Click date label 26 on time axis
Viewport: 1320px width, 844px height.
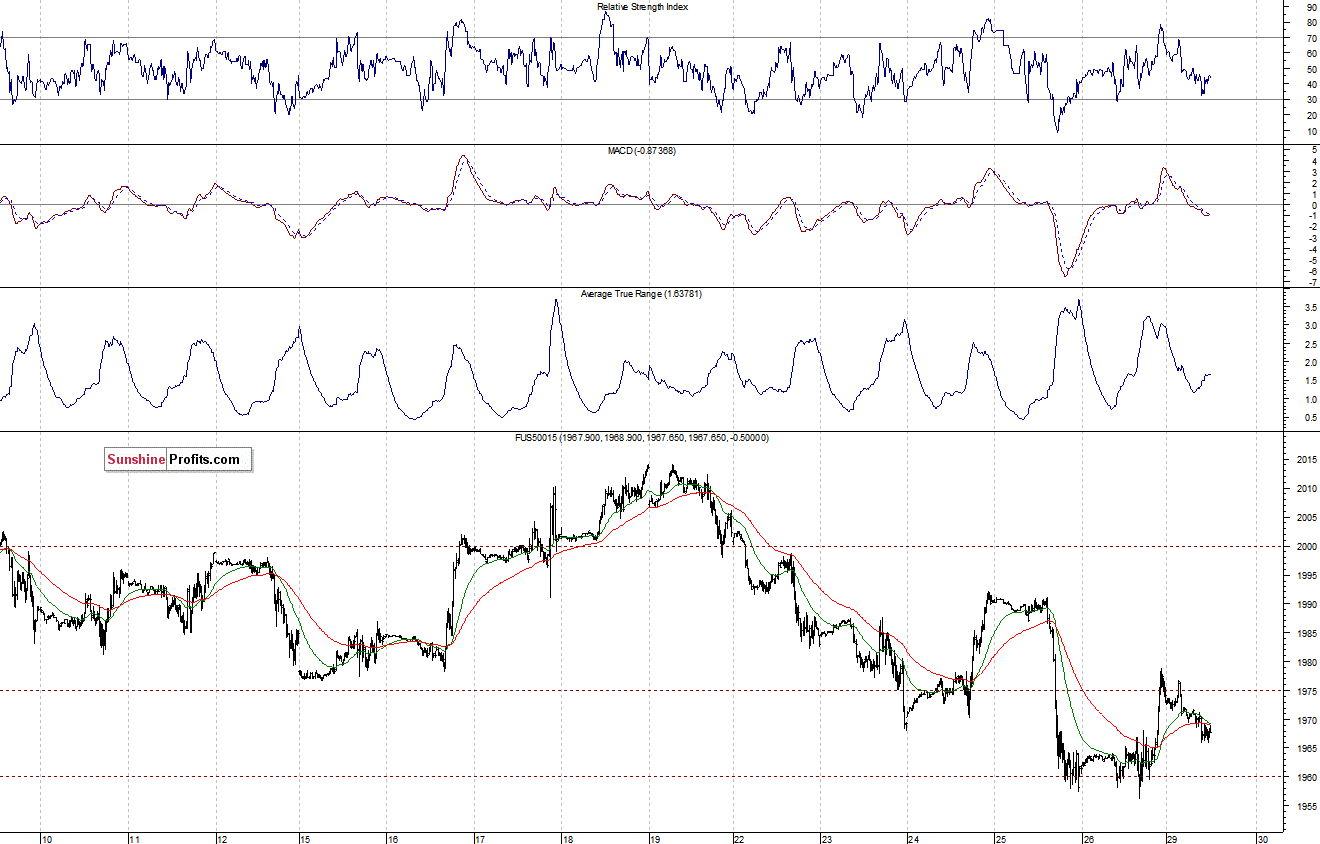(x=1087, y=839)
